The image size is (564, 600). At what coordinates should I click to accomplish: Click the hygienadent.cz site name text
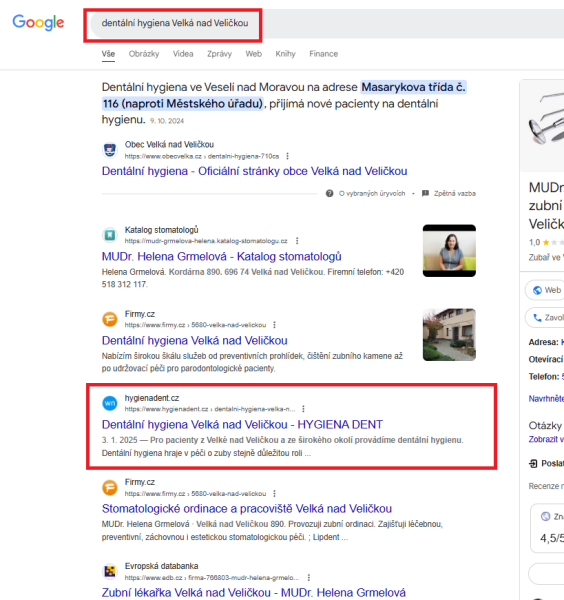click(152, 398)
